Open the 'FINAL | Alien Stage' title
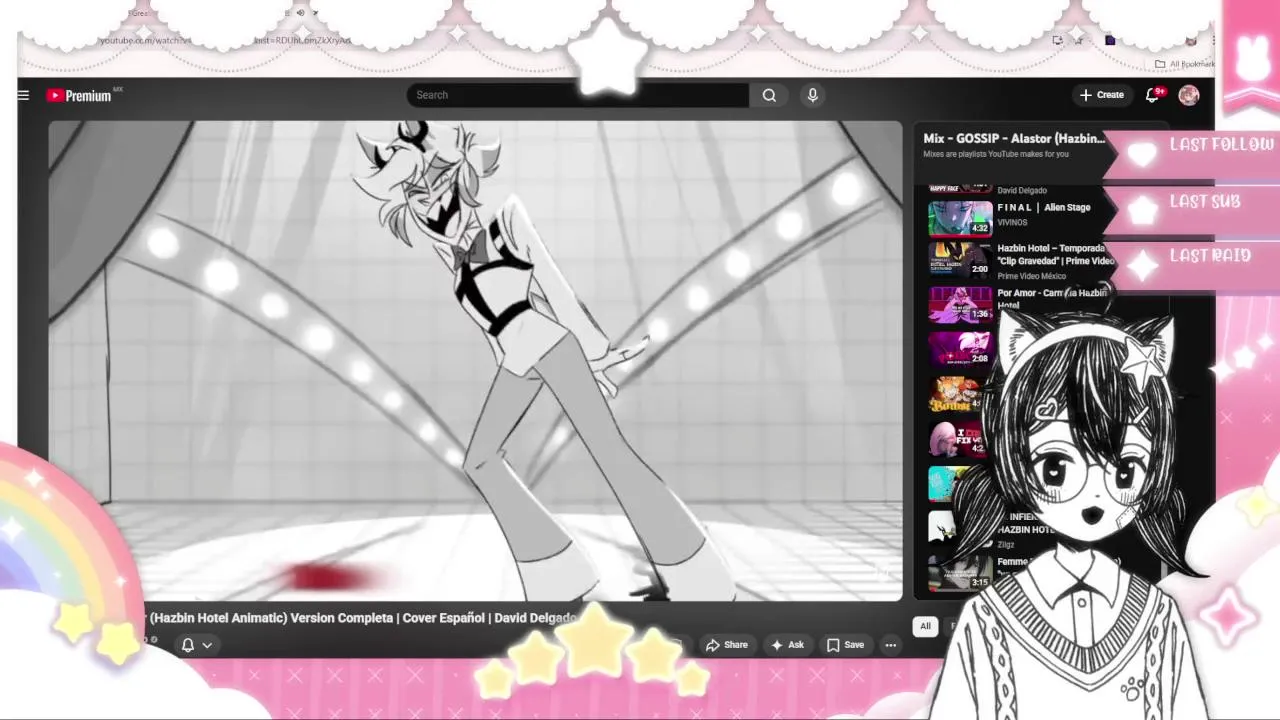 1043,207
